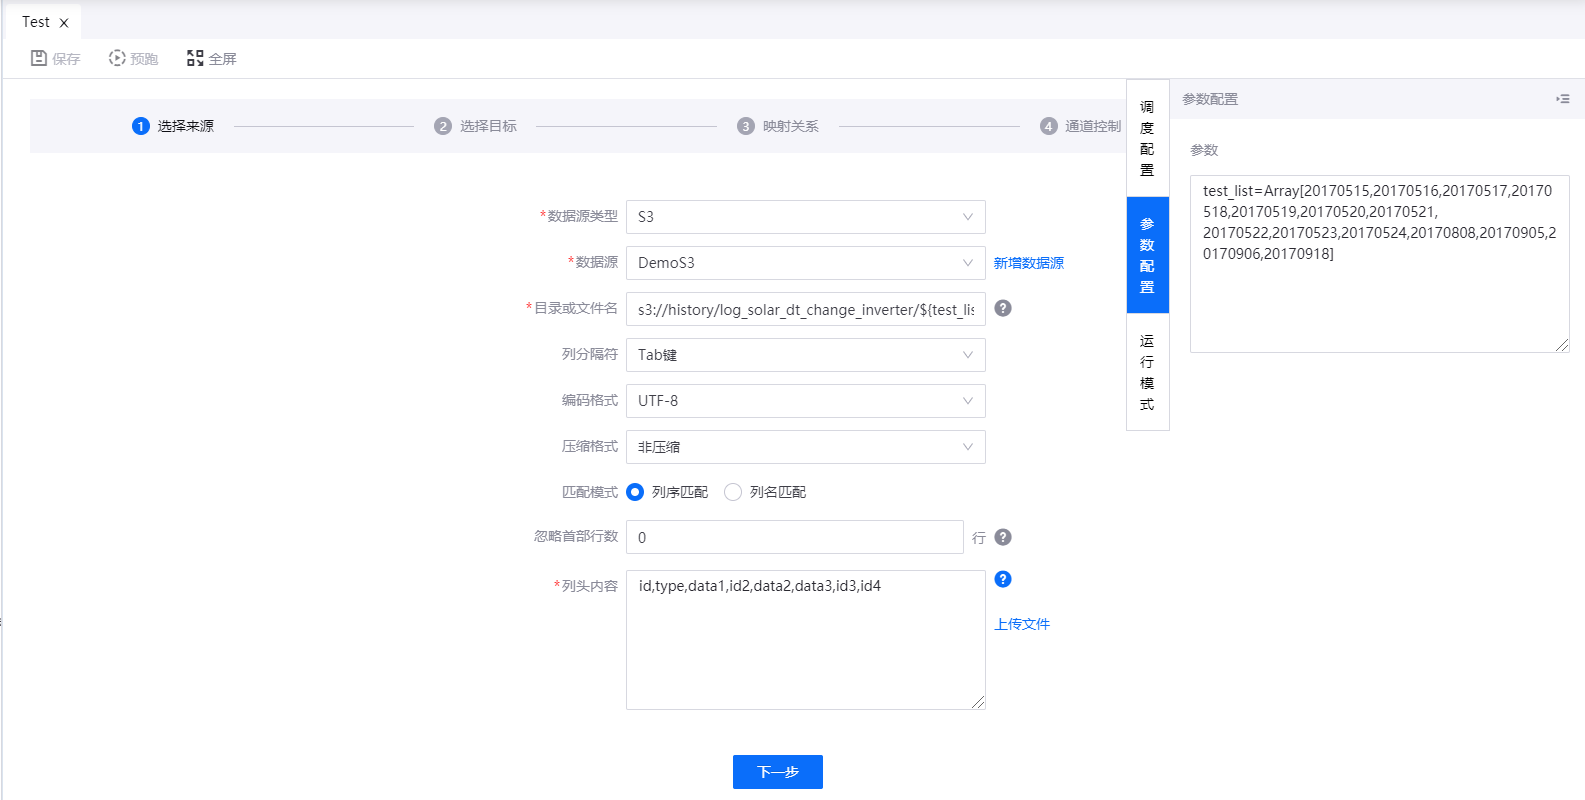1585x800 pixels.
Task: Click 选择来源 step label
Action: [x=186, y=126]
